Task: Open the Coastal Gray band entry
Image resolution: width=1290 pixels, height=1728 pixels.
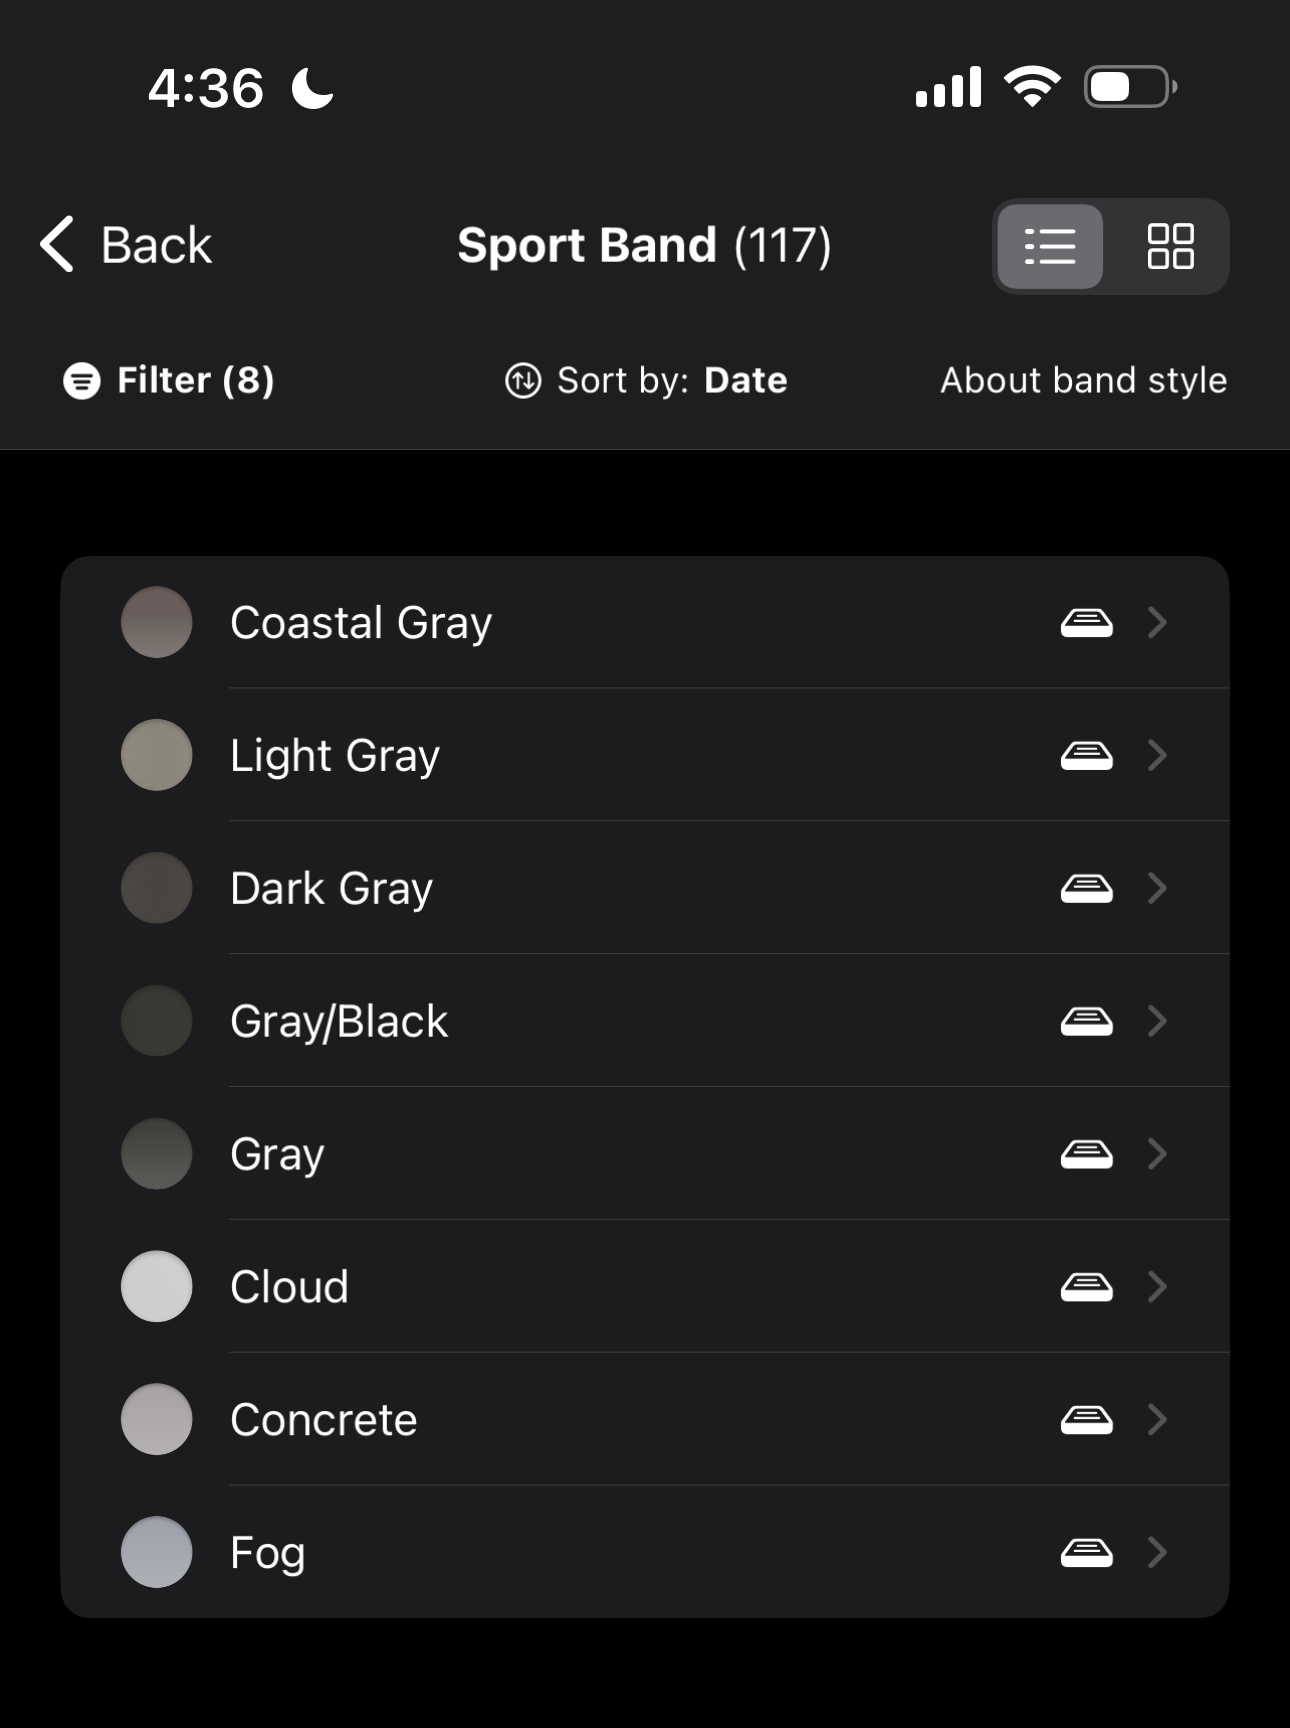Action: [x=361, y=623]
